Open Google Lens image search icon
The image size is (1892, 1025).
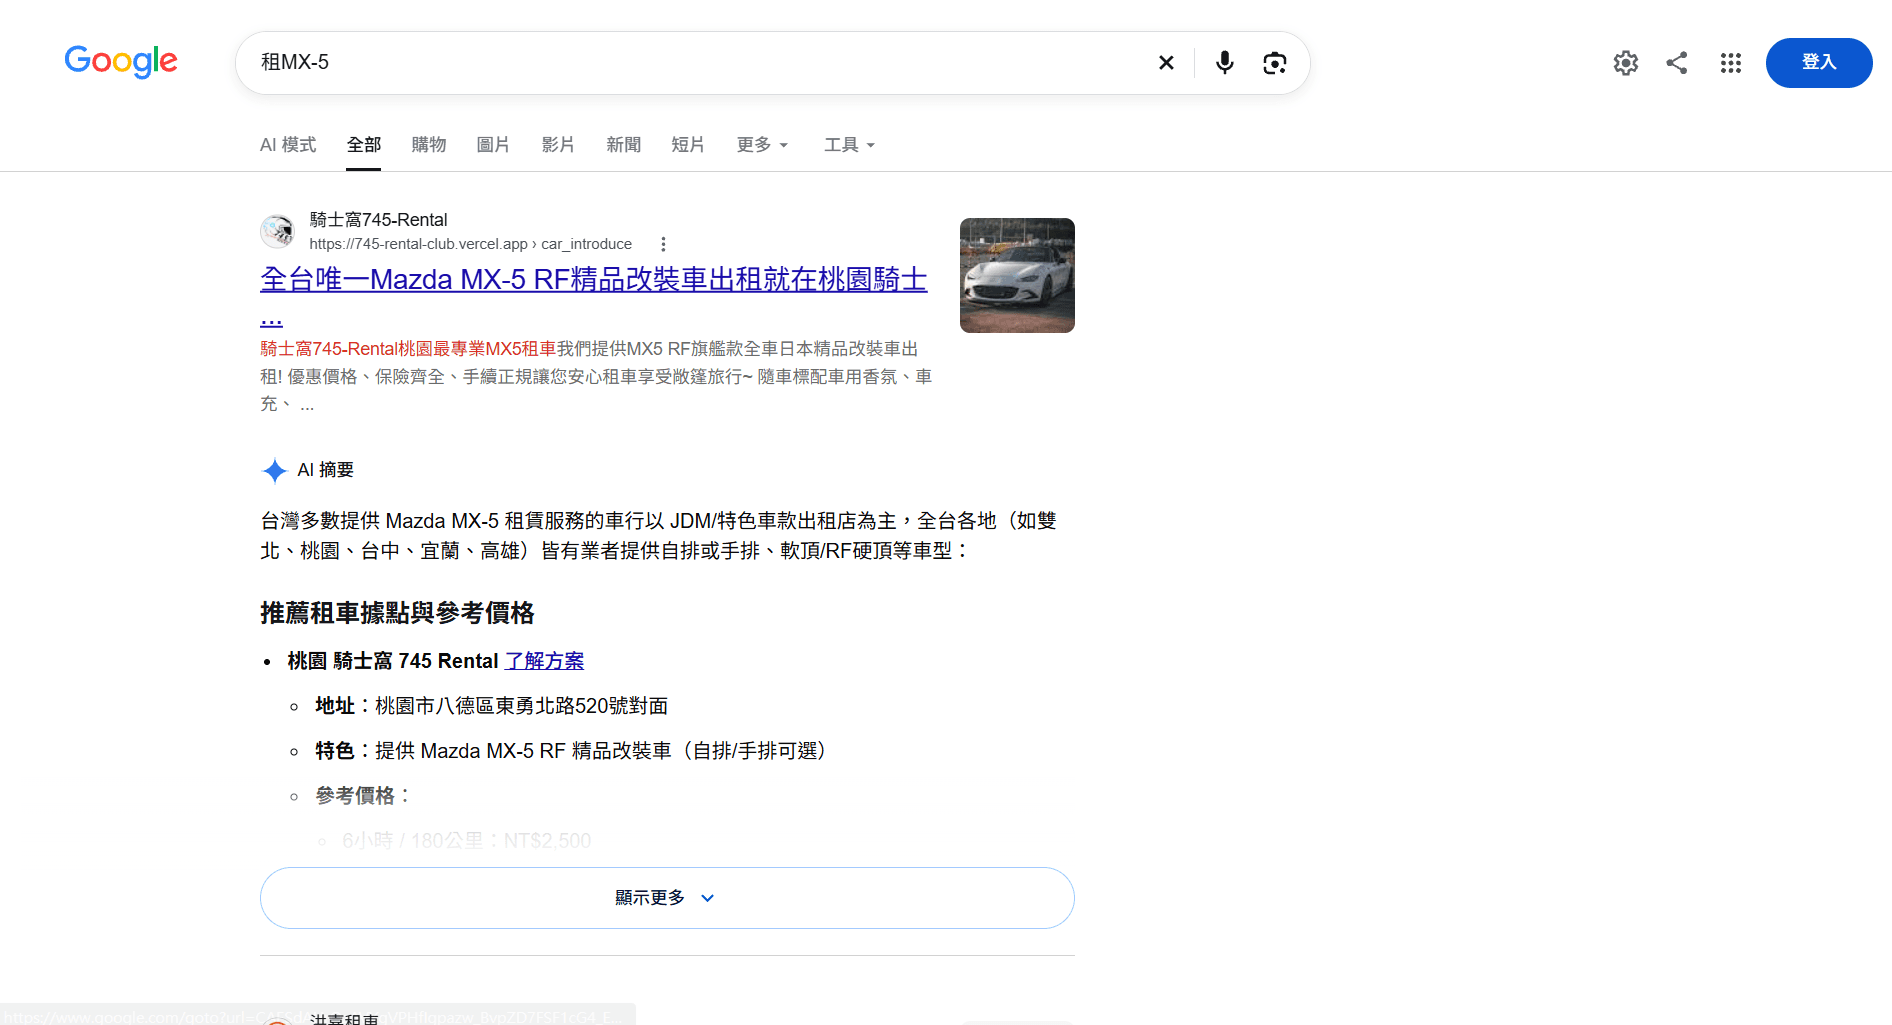(x=1274, y=63)
